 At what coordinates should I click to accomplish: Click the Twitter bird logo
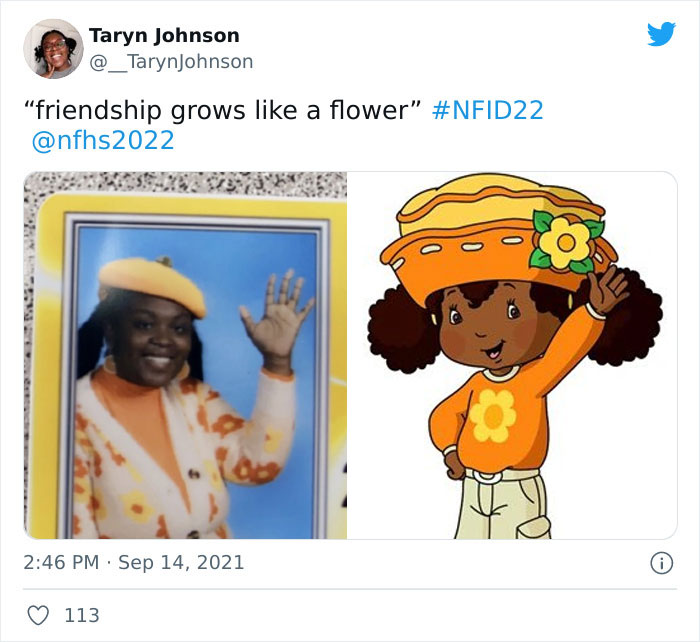[661, 34]
